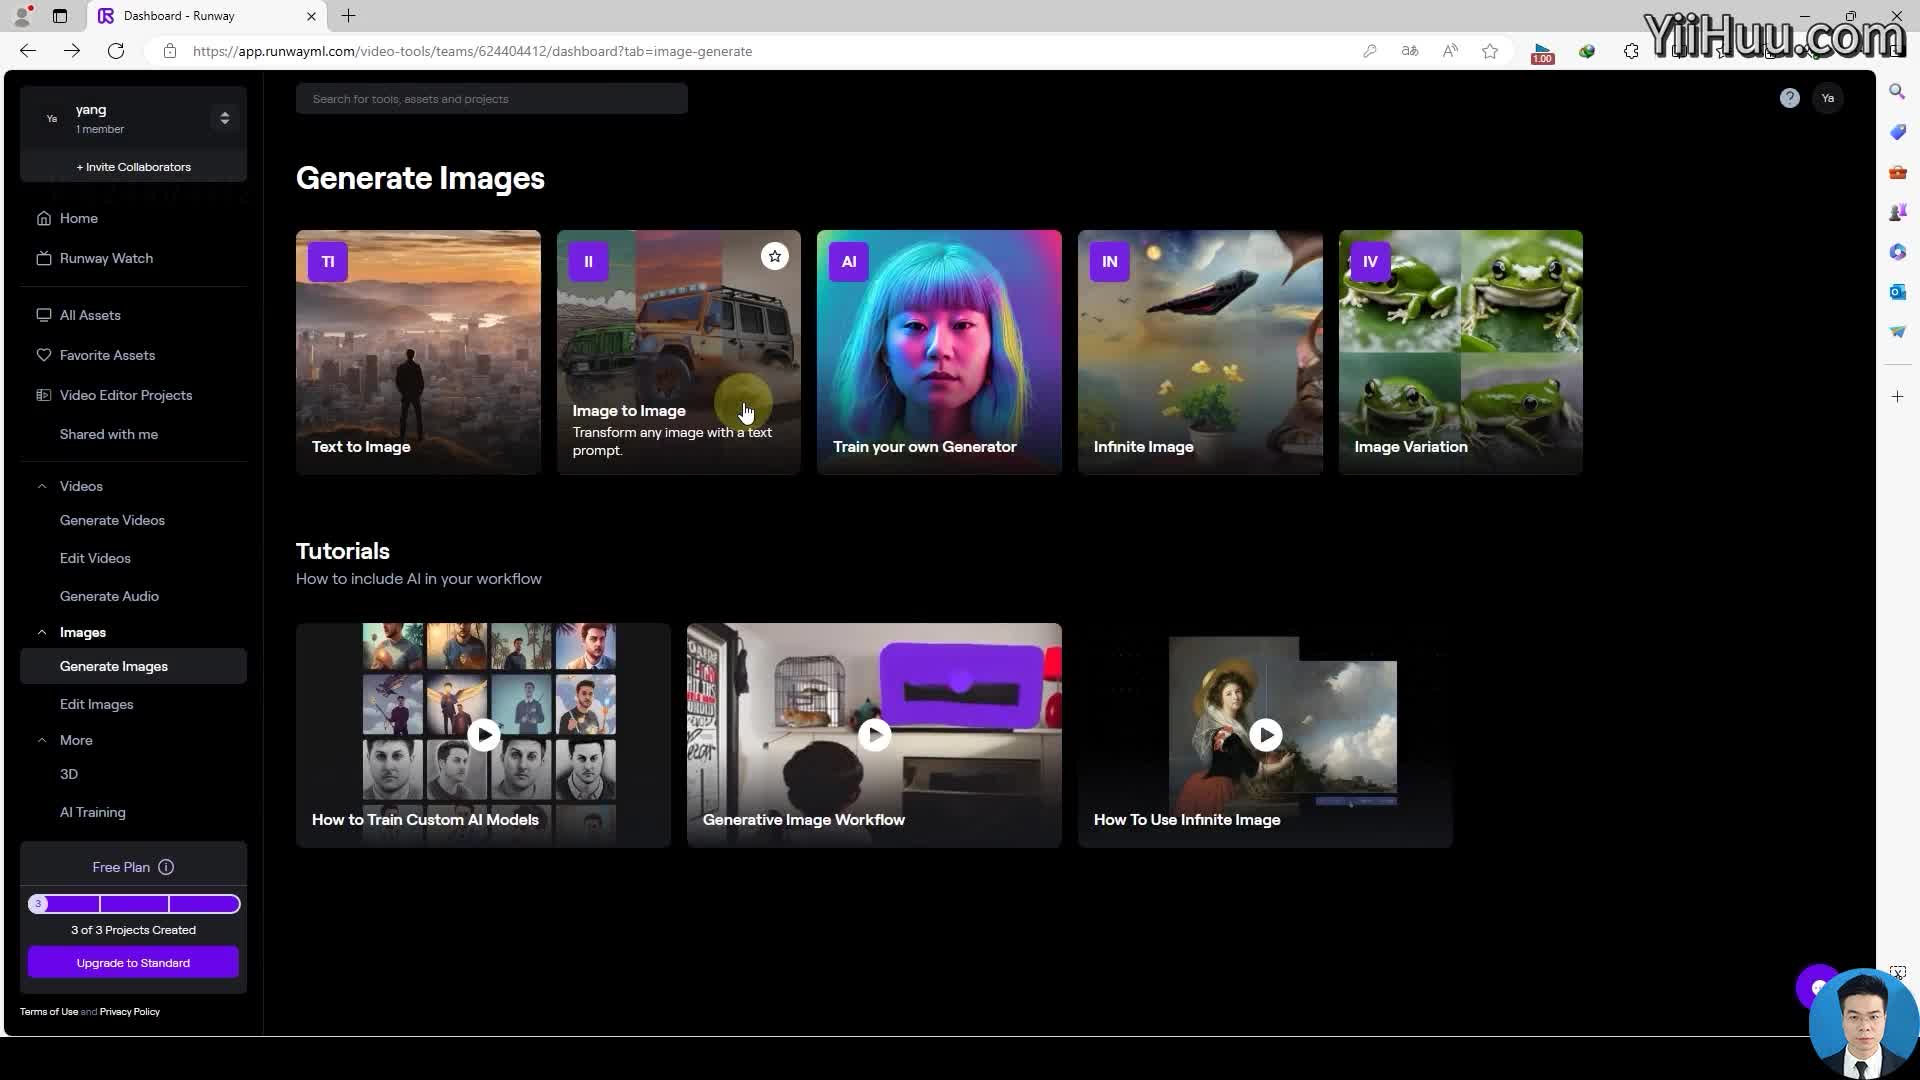
Task: Click the Home icon in sidebar
Action: pyautogui.click(x=44, y=218)
